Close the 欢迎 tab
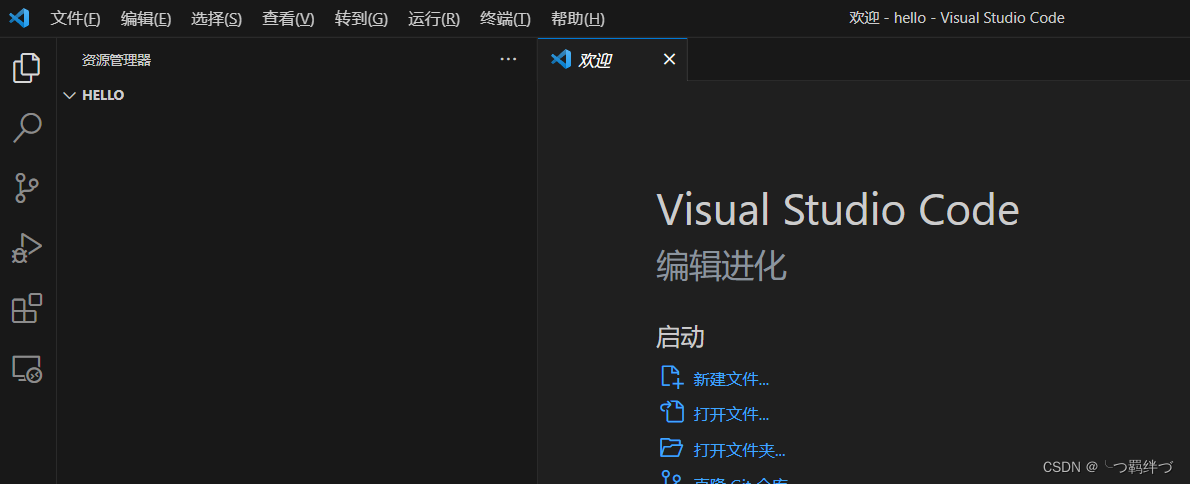The width and height of the screenshot is (1190, 484). [669, 59]
